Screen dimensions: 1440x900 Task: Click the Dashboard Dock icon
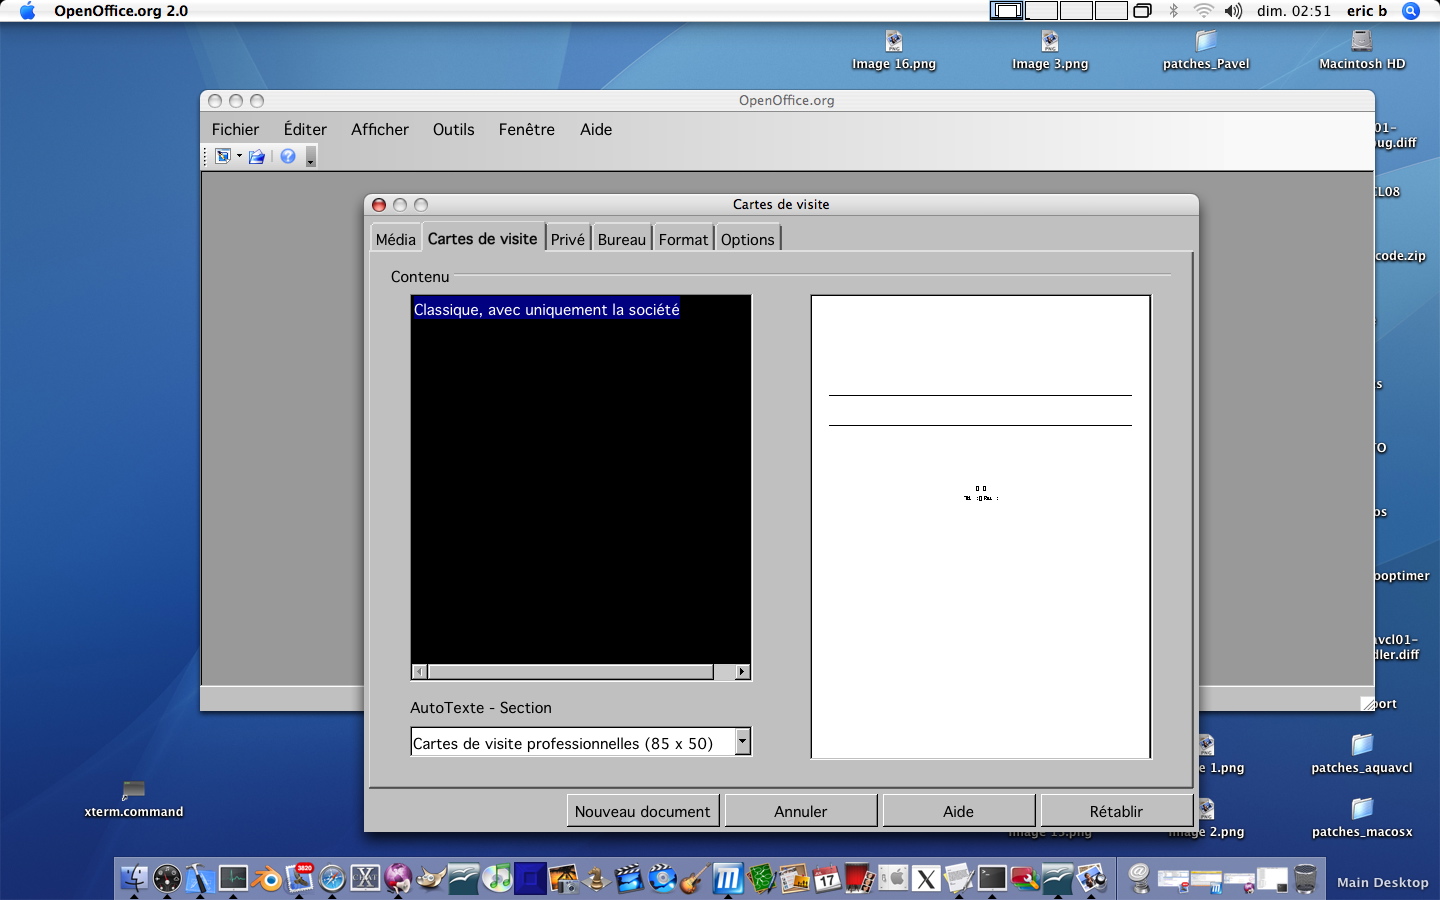[x=167, y=878]
